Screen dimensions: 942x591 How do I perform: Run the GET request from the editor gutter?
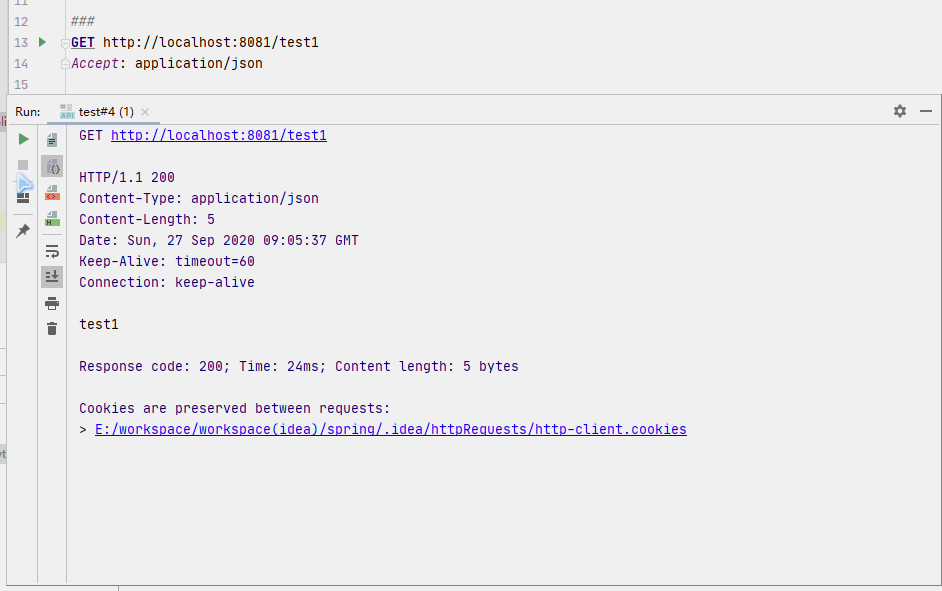(x=42, y=42)
